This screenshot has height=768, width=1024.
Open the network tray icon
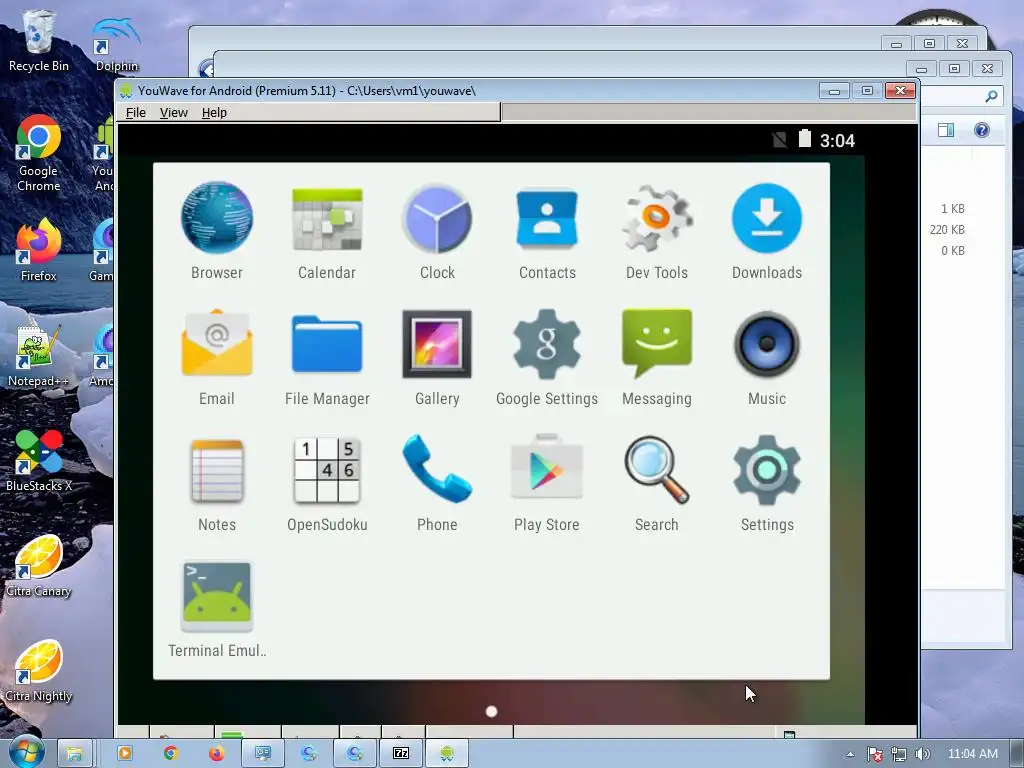coord(899,754)
